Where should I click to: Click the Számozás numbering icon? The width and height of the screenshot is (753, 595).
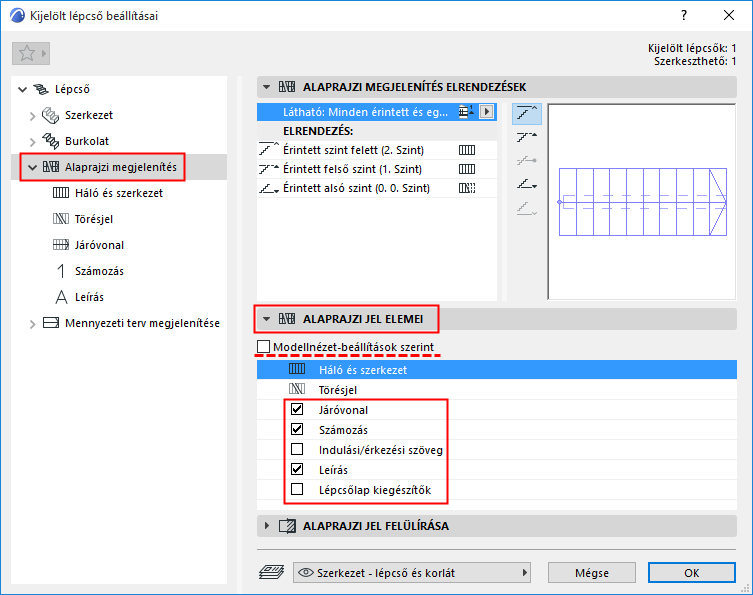click(61, 271)
